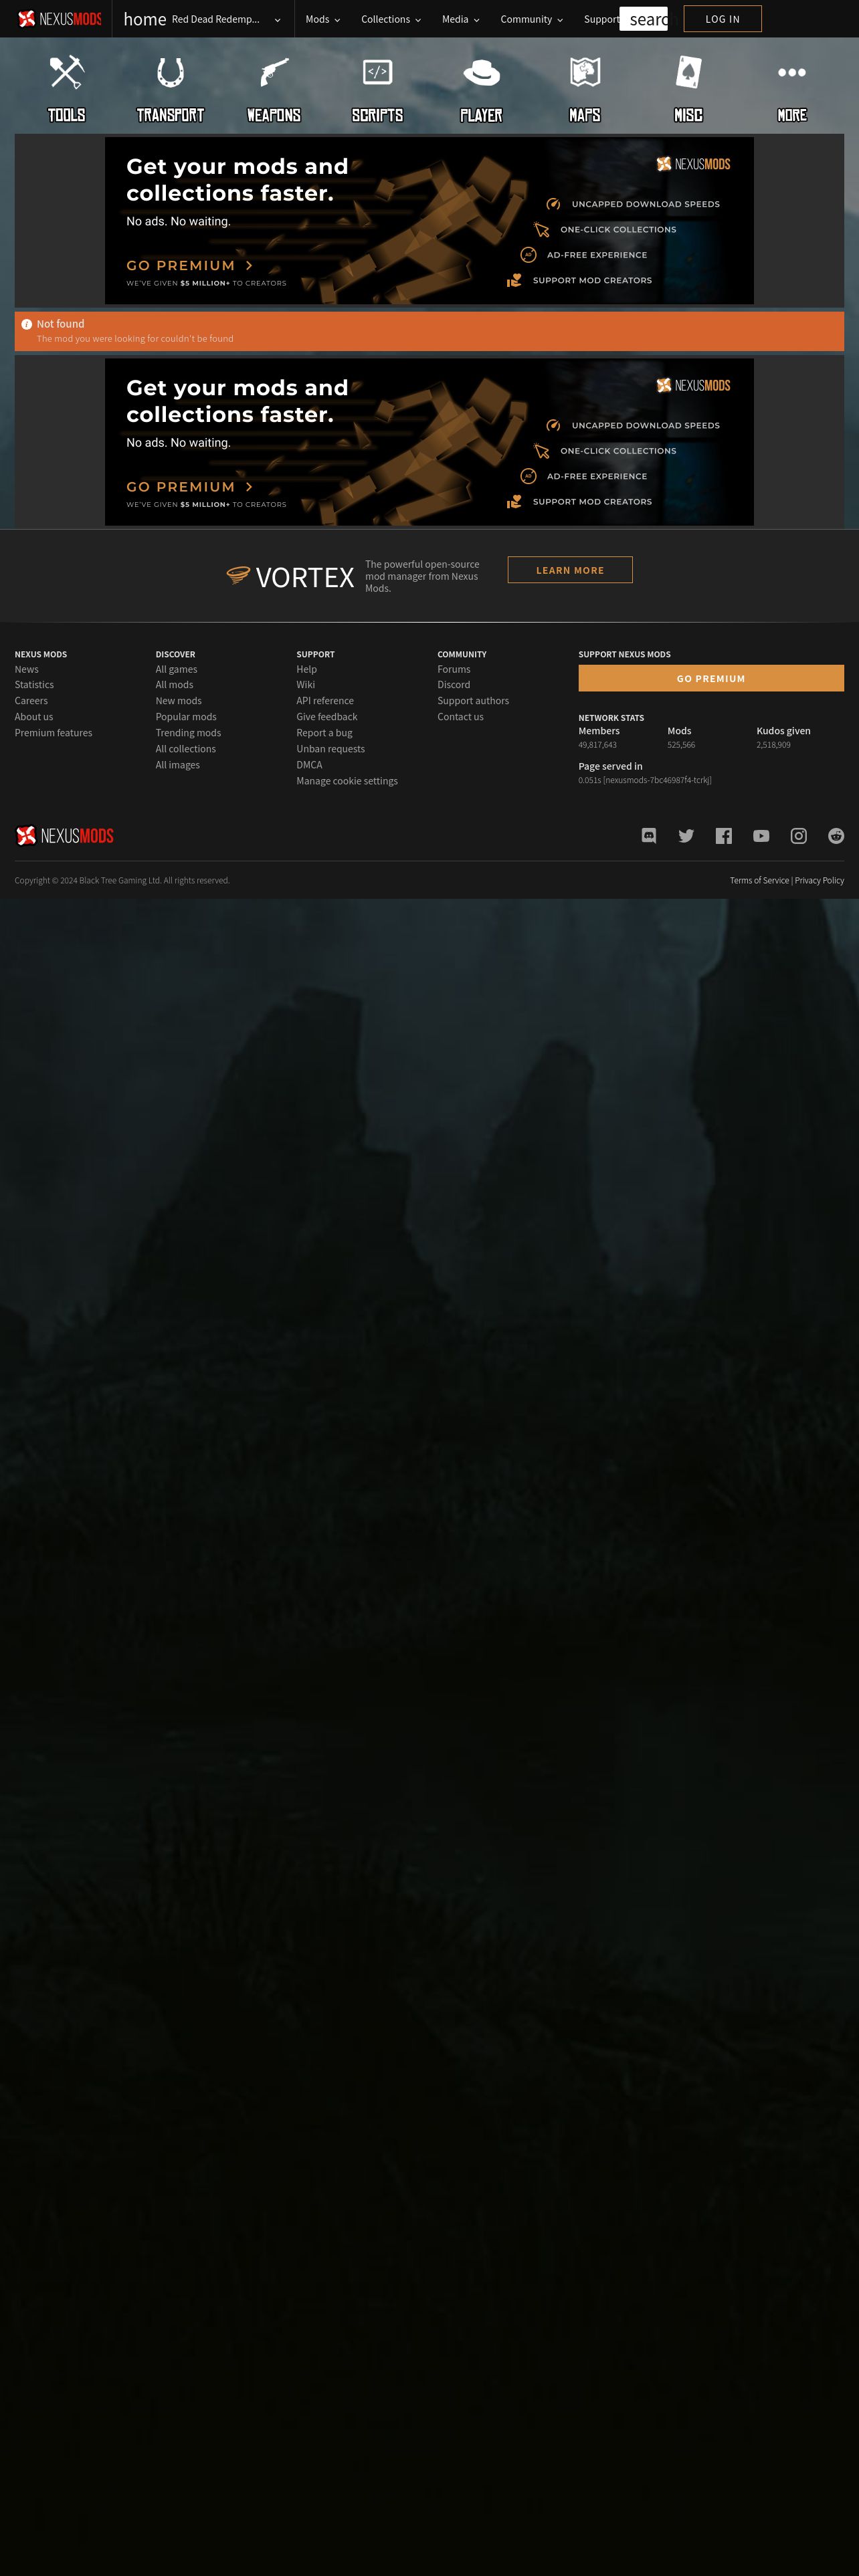Image resolution: width=859 pixels, height=2576 pixels.
Task: Open the DMCA link
Action: click(309, 765)
